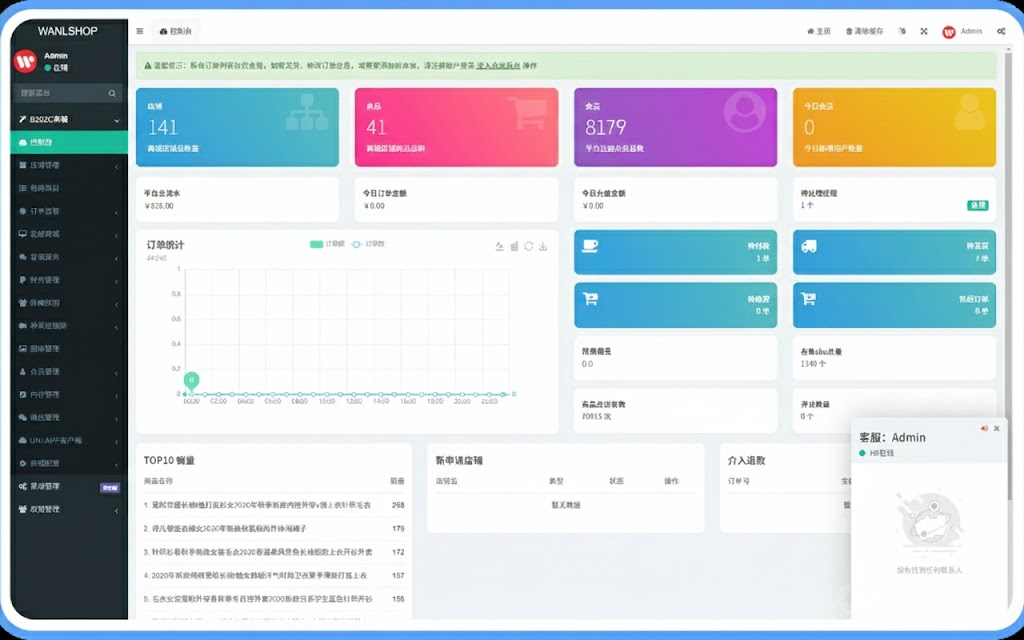Image resolution: width=1024 pixels, height=640 pixels.
Task: Click the red W avatar in sidebar
Action: pos(25,61)
